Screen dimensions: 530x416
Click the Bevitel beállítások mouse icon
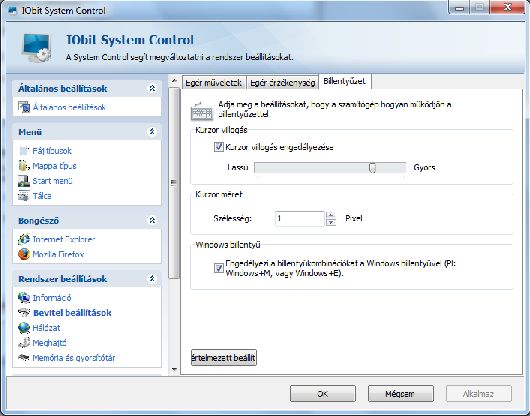(x=24, y=313)
